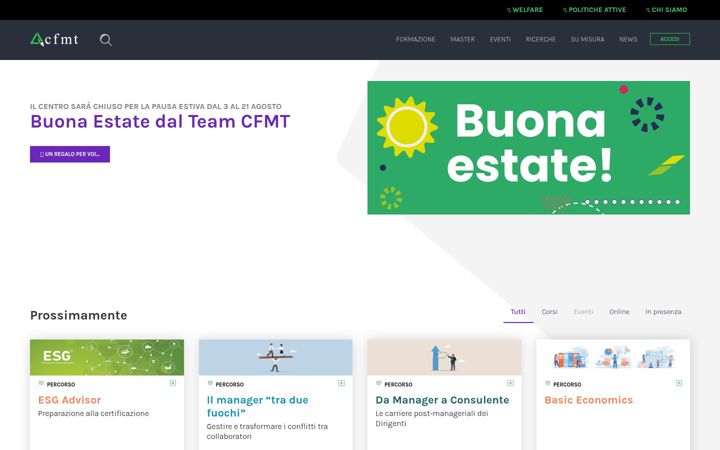
Task: Open the Chi Siamo top link
Action: coord(666,10)
